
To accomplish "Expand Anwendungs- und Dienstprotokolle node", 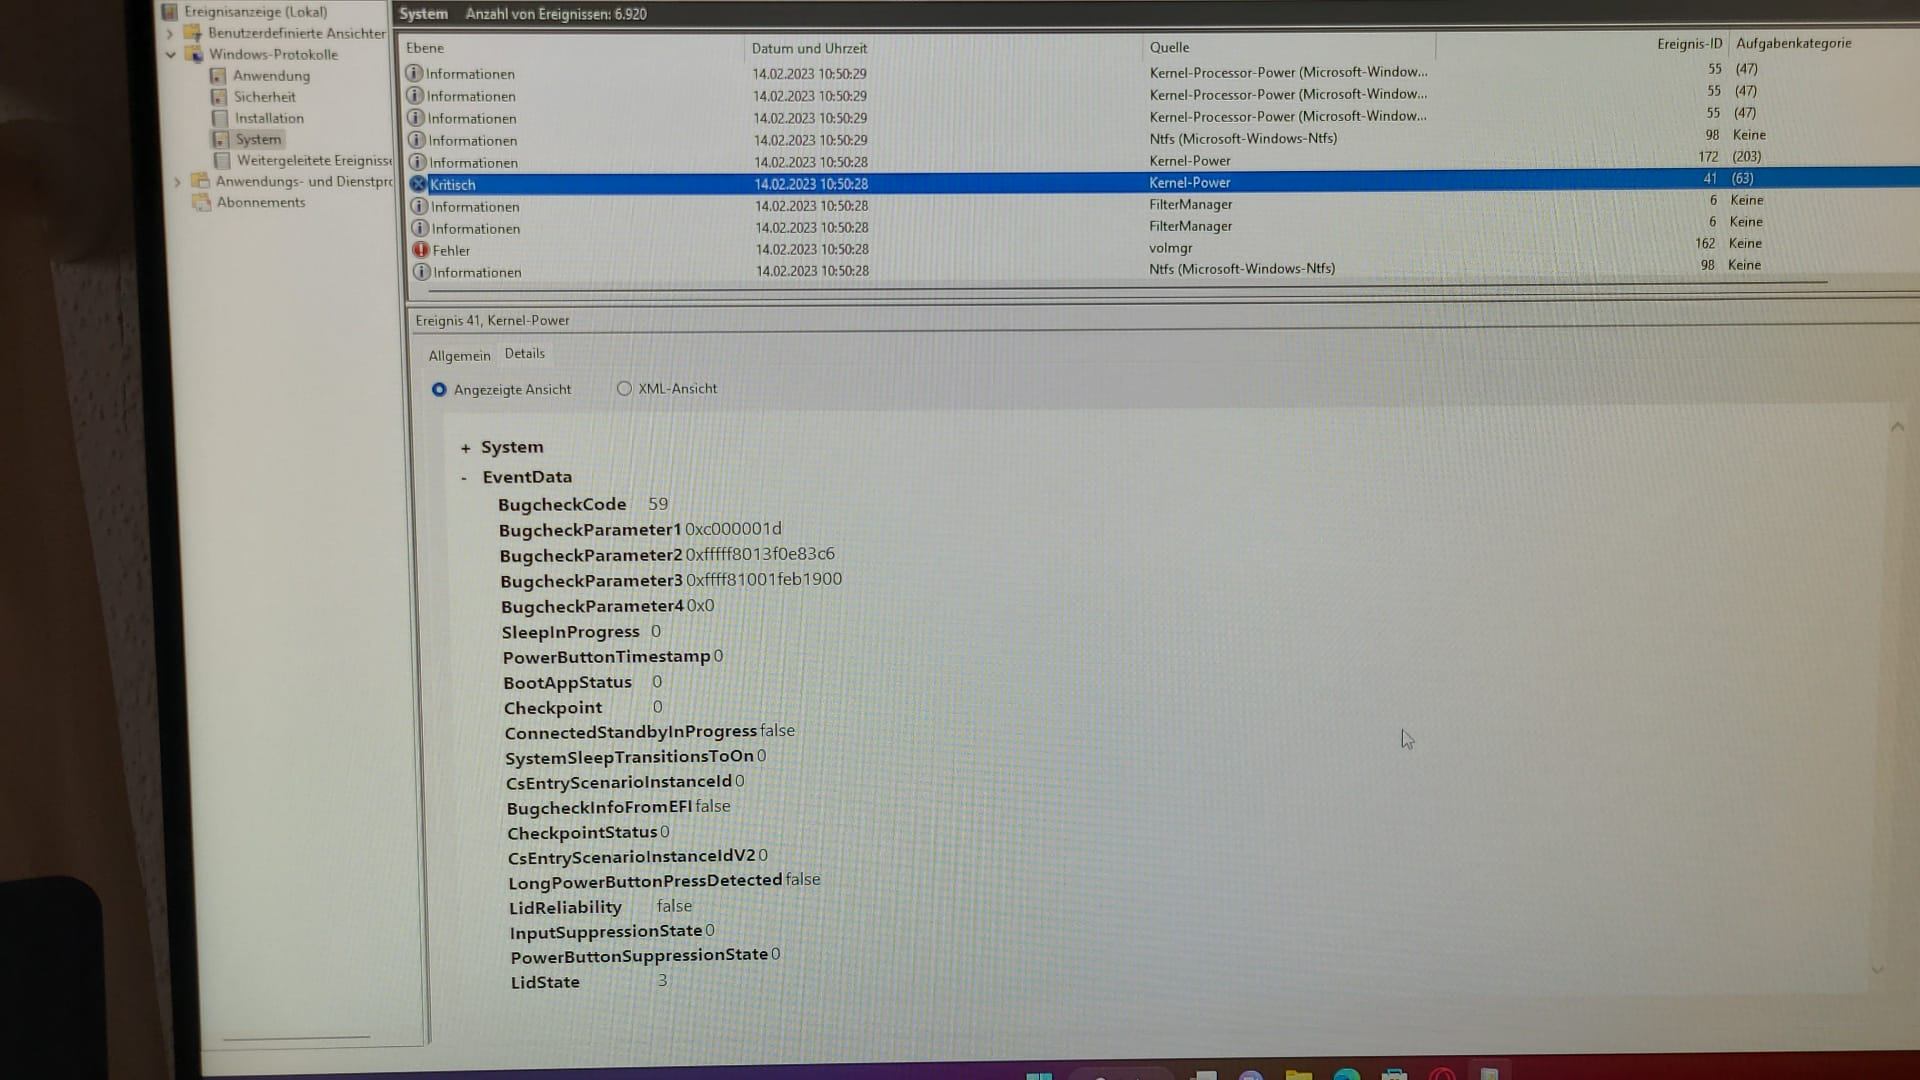I will click(177, 182).
